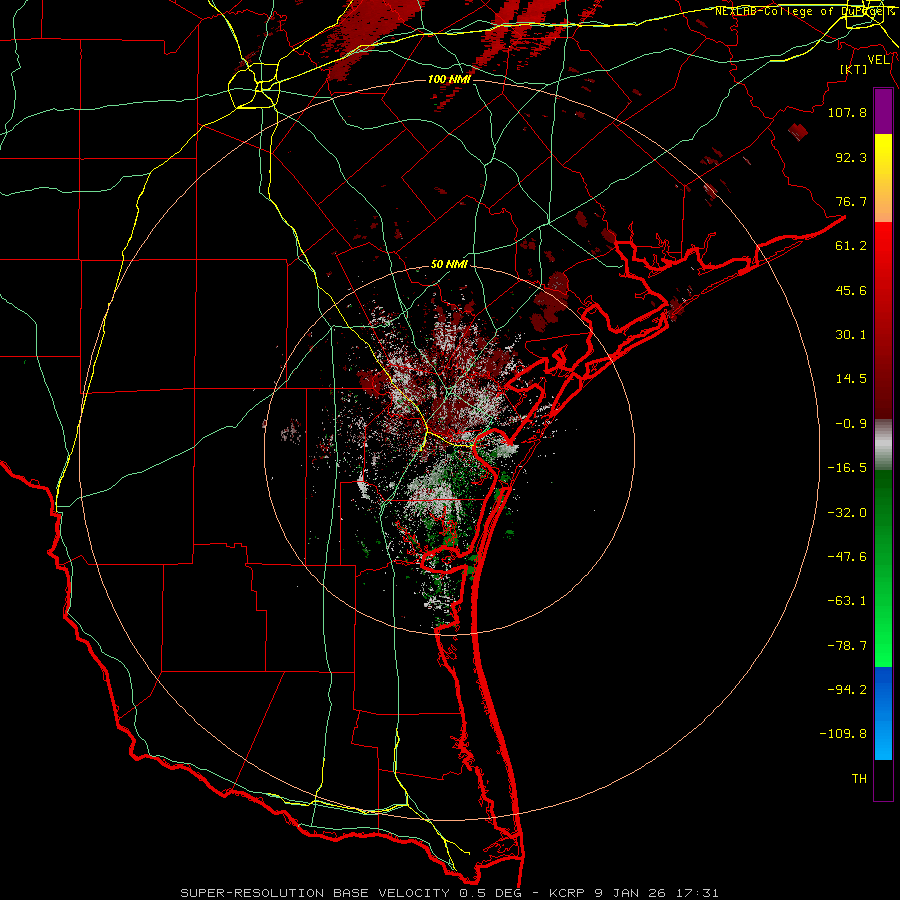900x900 pixels.
Task: Click the "TH" threshold label
Action: pyautogui.click(x=859, y=778)
